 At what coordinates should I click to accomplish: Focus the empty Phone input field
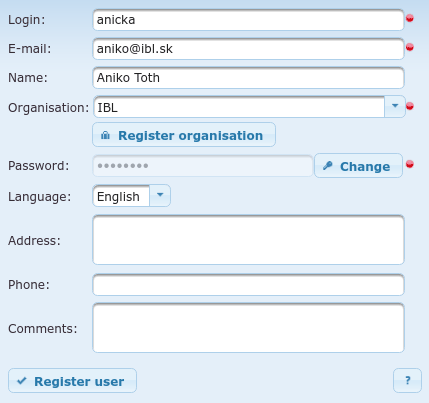[248, 285]
